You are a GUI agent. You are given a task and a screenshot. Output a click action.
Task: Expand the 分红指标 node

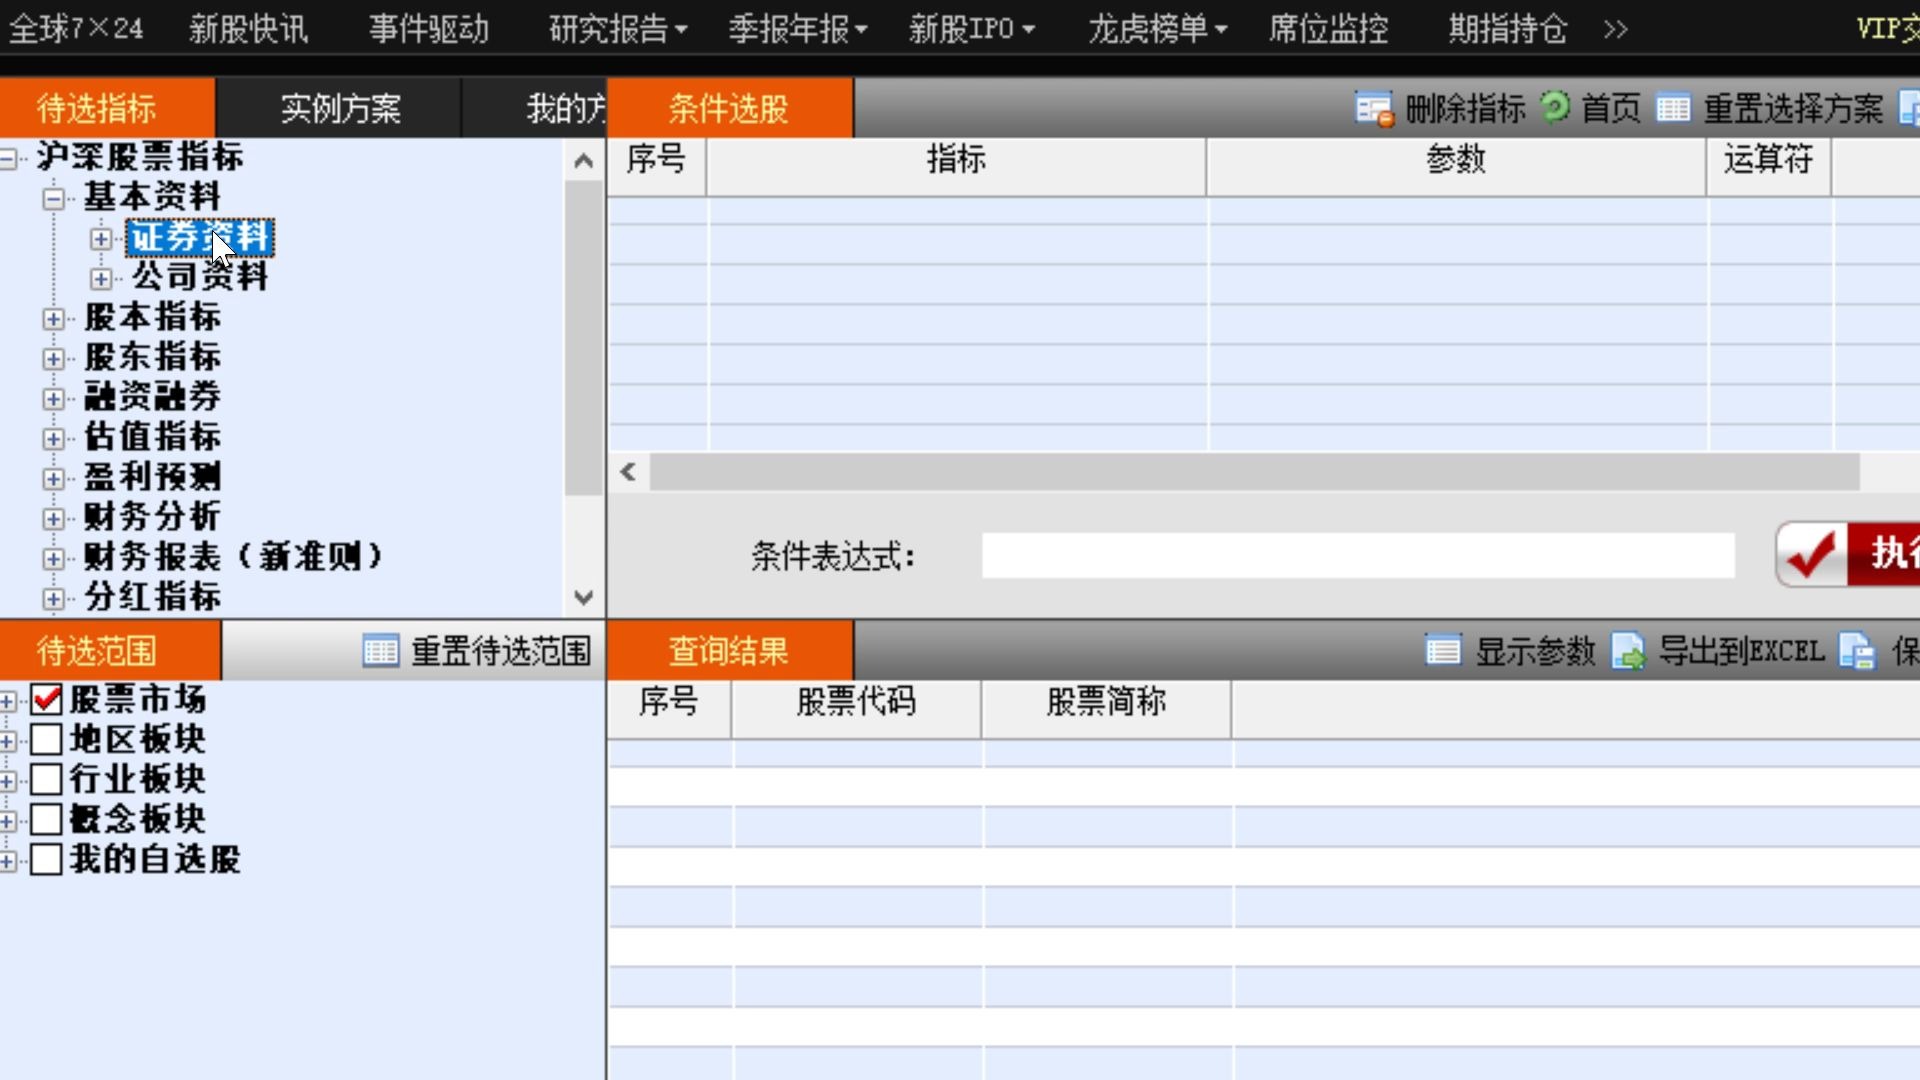click(x=53, y=598)
